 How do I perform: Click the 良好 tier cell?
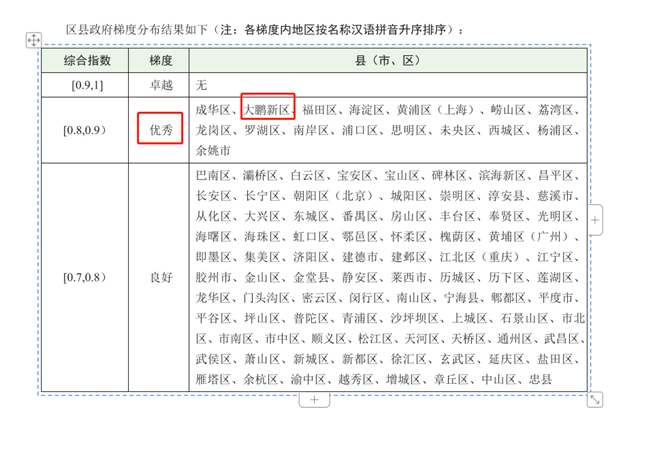coord(159,277)
